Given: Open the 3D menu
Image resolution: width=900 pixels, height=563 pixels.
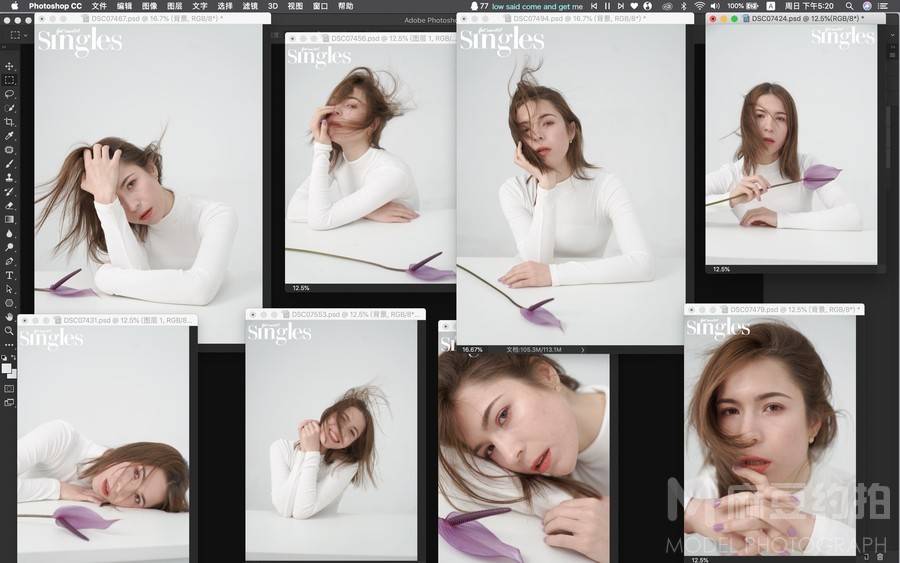Looking at the screenshot, I should 273,6.
